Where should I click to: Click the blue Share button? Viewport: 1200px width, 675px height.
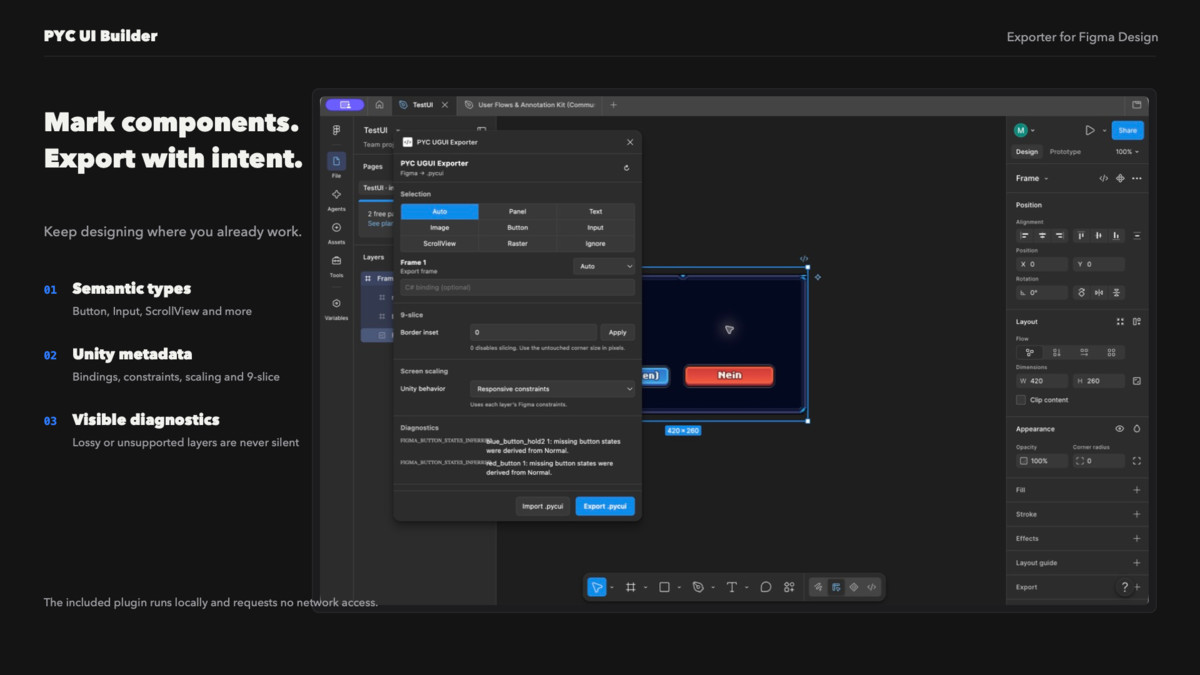pyautogui.click(x=1127, y=130)
